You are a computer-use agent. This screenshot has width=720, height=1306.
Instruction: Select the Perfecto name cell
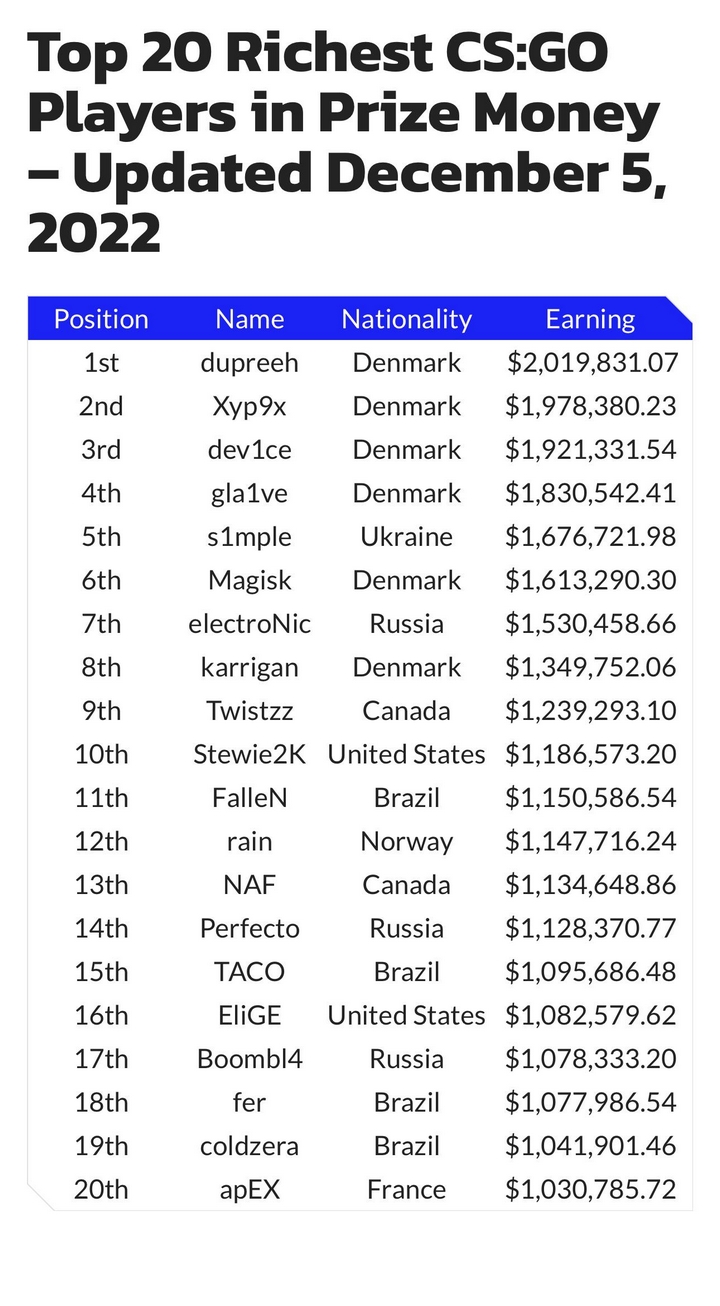(249, 928)
